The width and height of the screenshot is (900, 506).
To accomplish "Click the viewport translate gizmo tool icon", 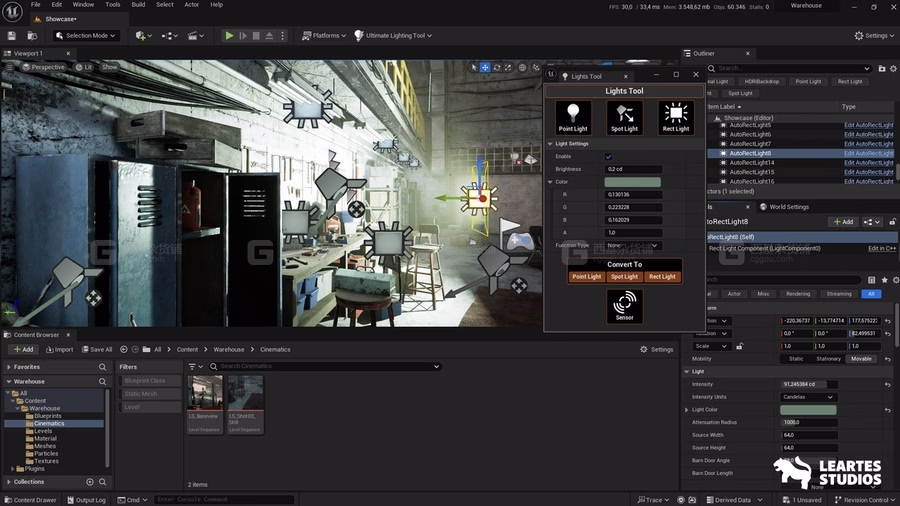I will point(485,67).
